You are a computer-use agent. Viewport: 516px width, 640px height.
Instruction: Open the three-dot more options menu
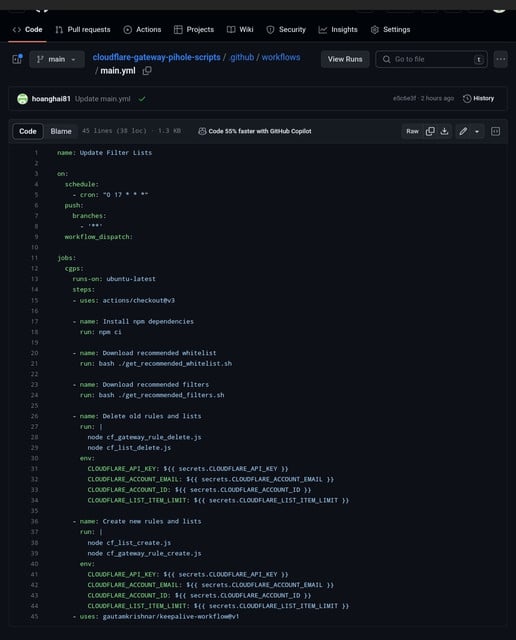(x=501, y=59)
